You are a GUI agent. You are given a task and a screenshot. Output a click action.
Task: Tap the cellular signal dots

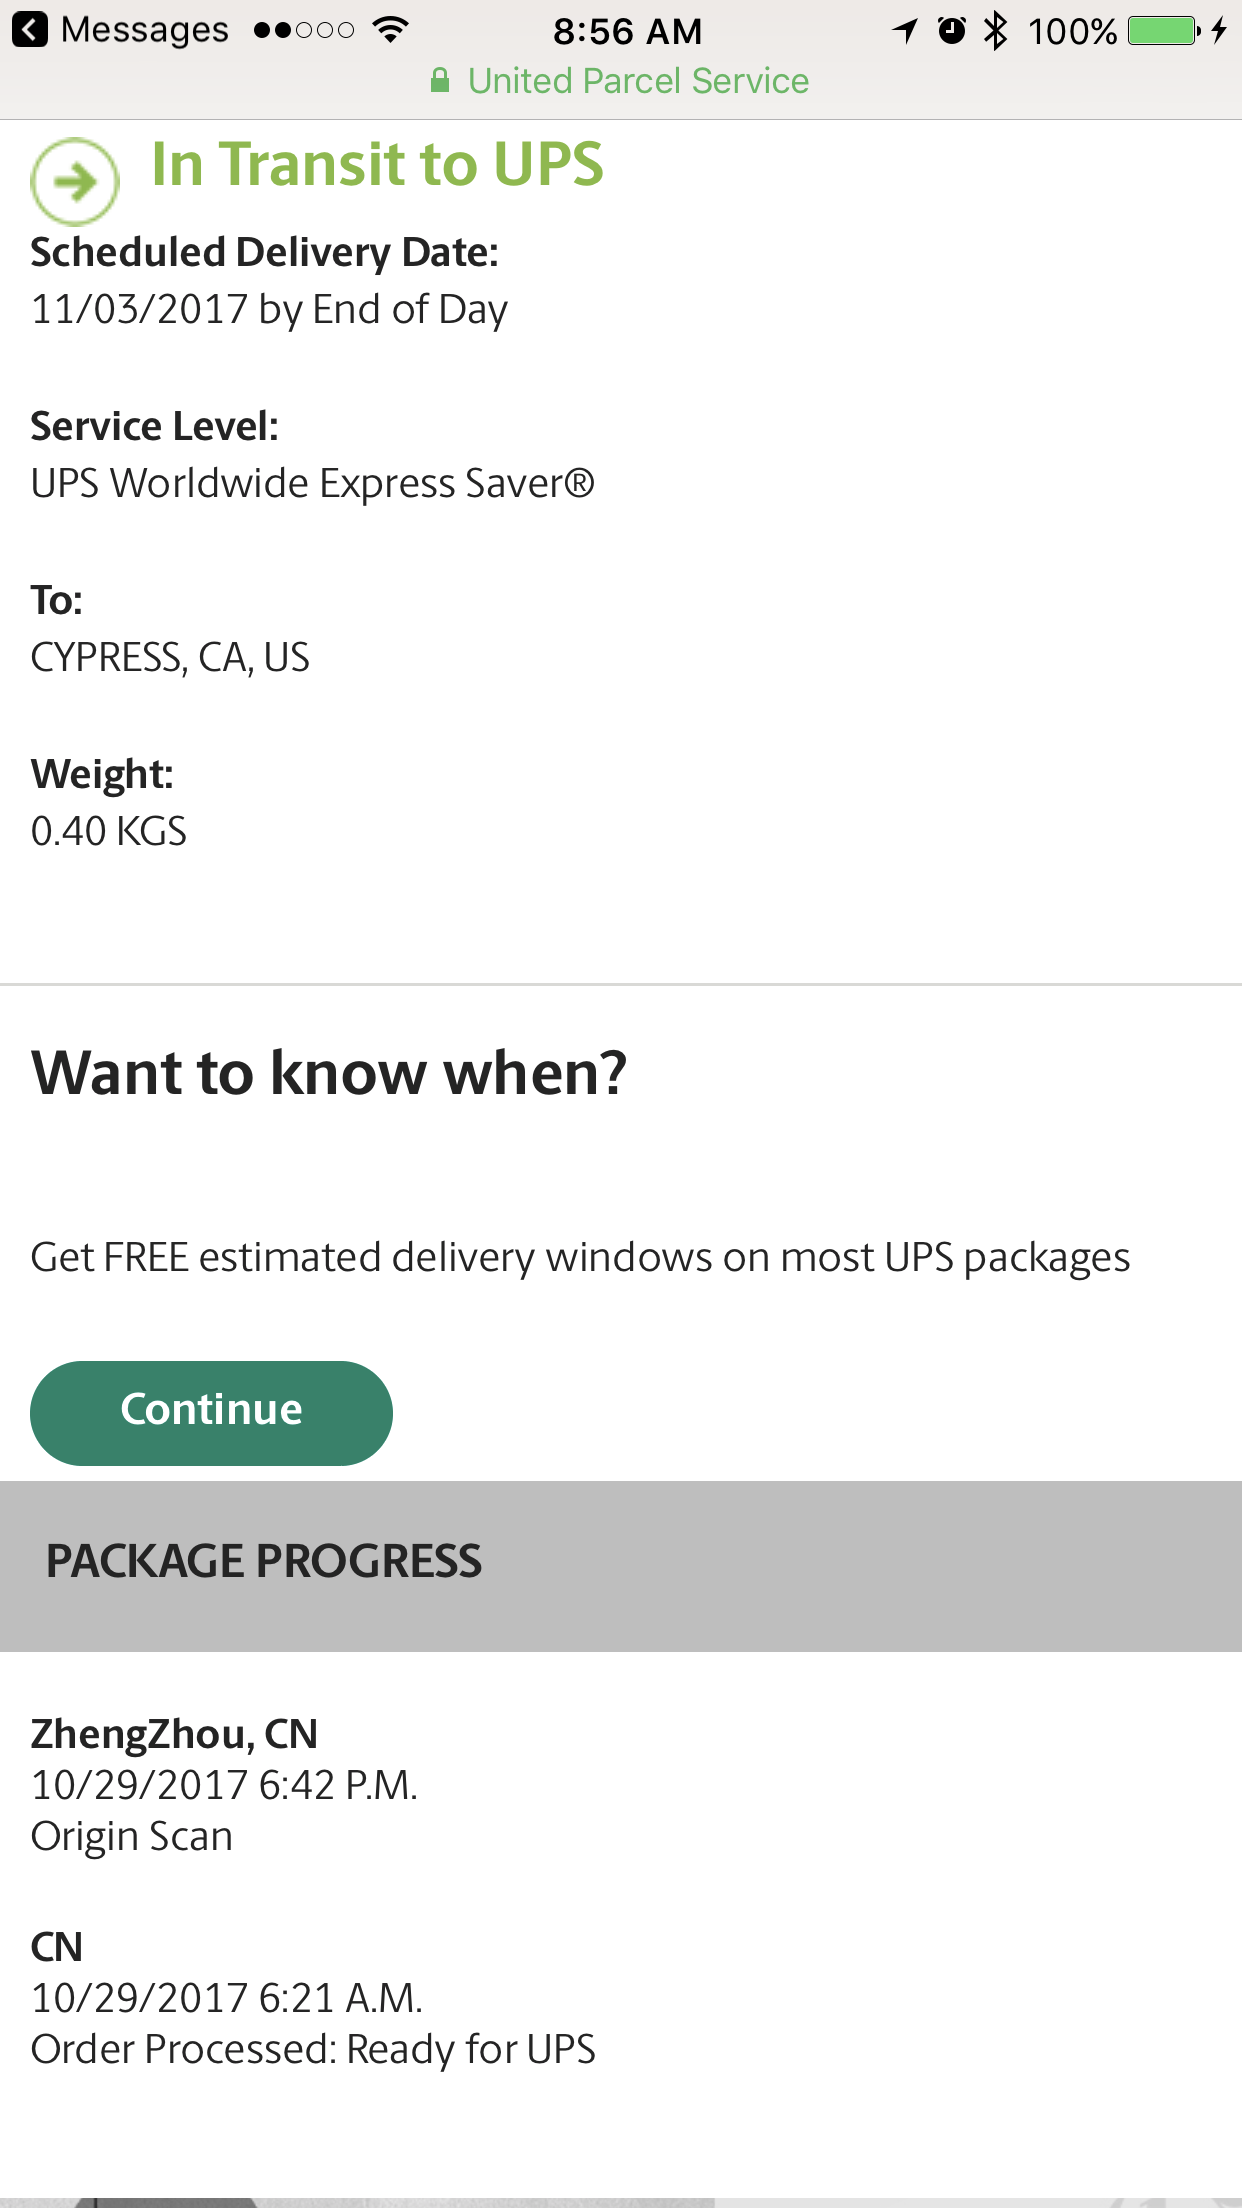[304, 31]
